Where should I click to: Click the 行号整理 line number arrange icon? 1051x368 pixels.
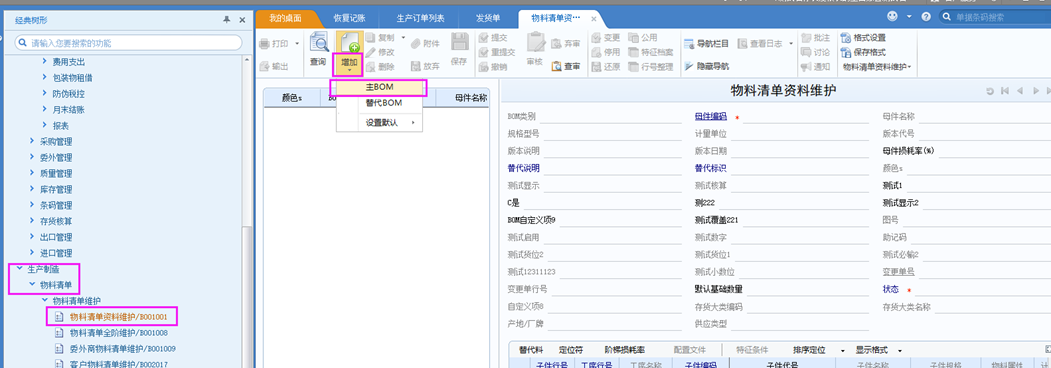(633, 66)
